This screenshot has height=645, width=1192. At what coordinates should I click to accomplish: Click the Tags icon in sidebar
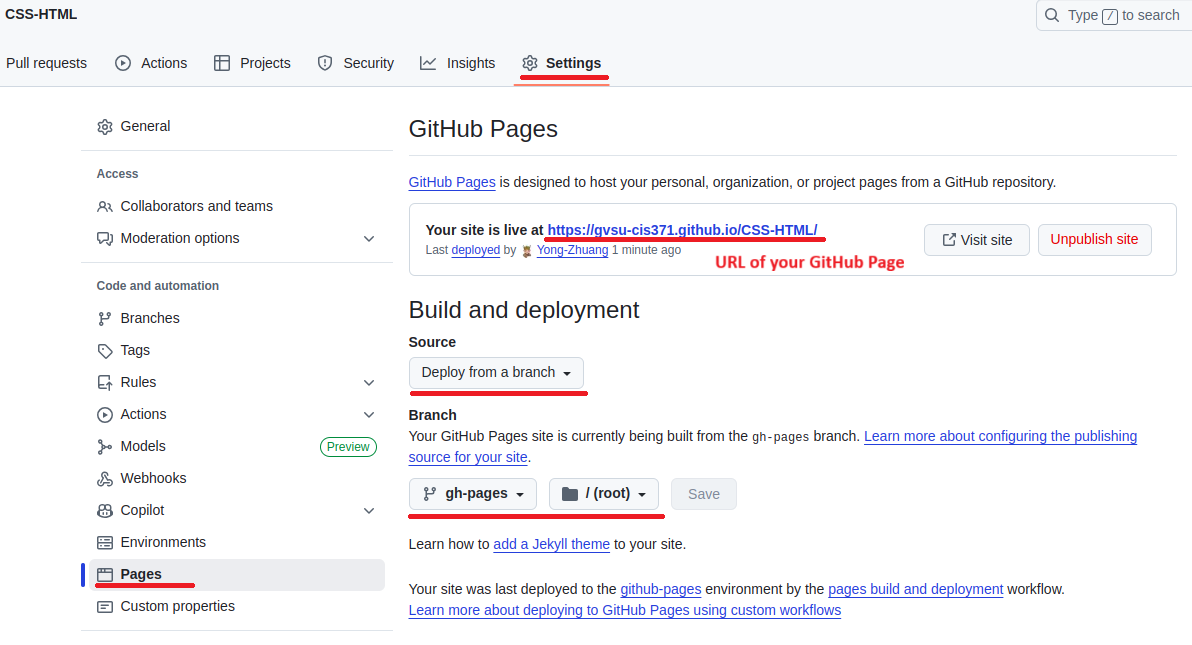pos(105,350)
